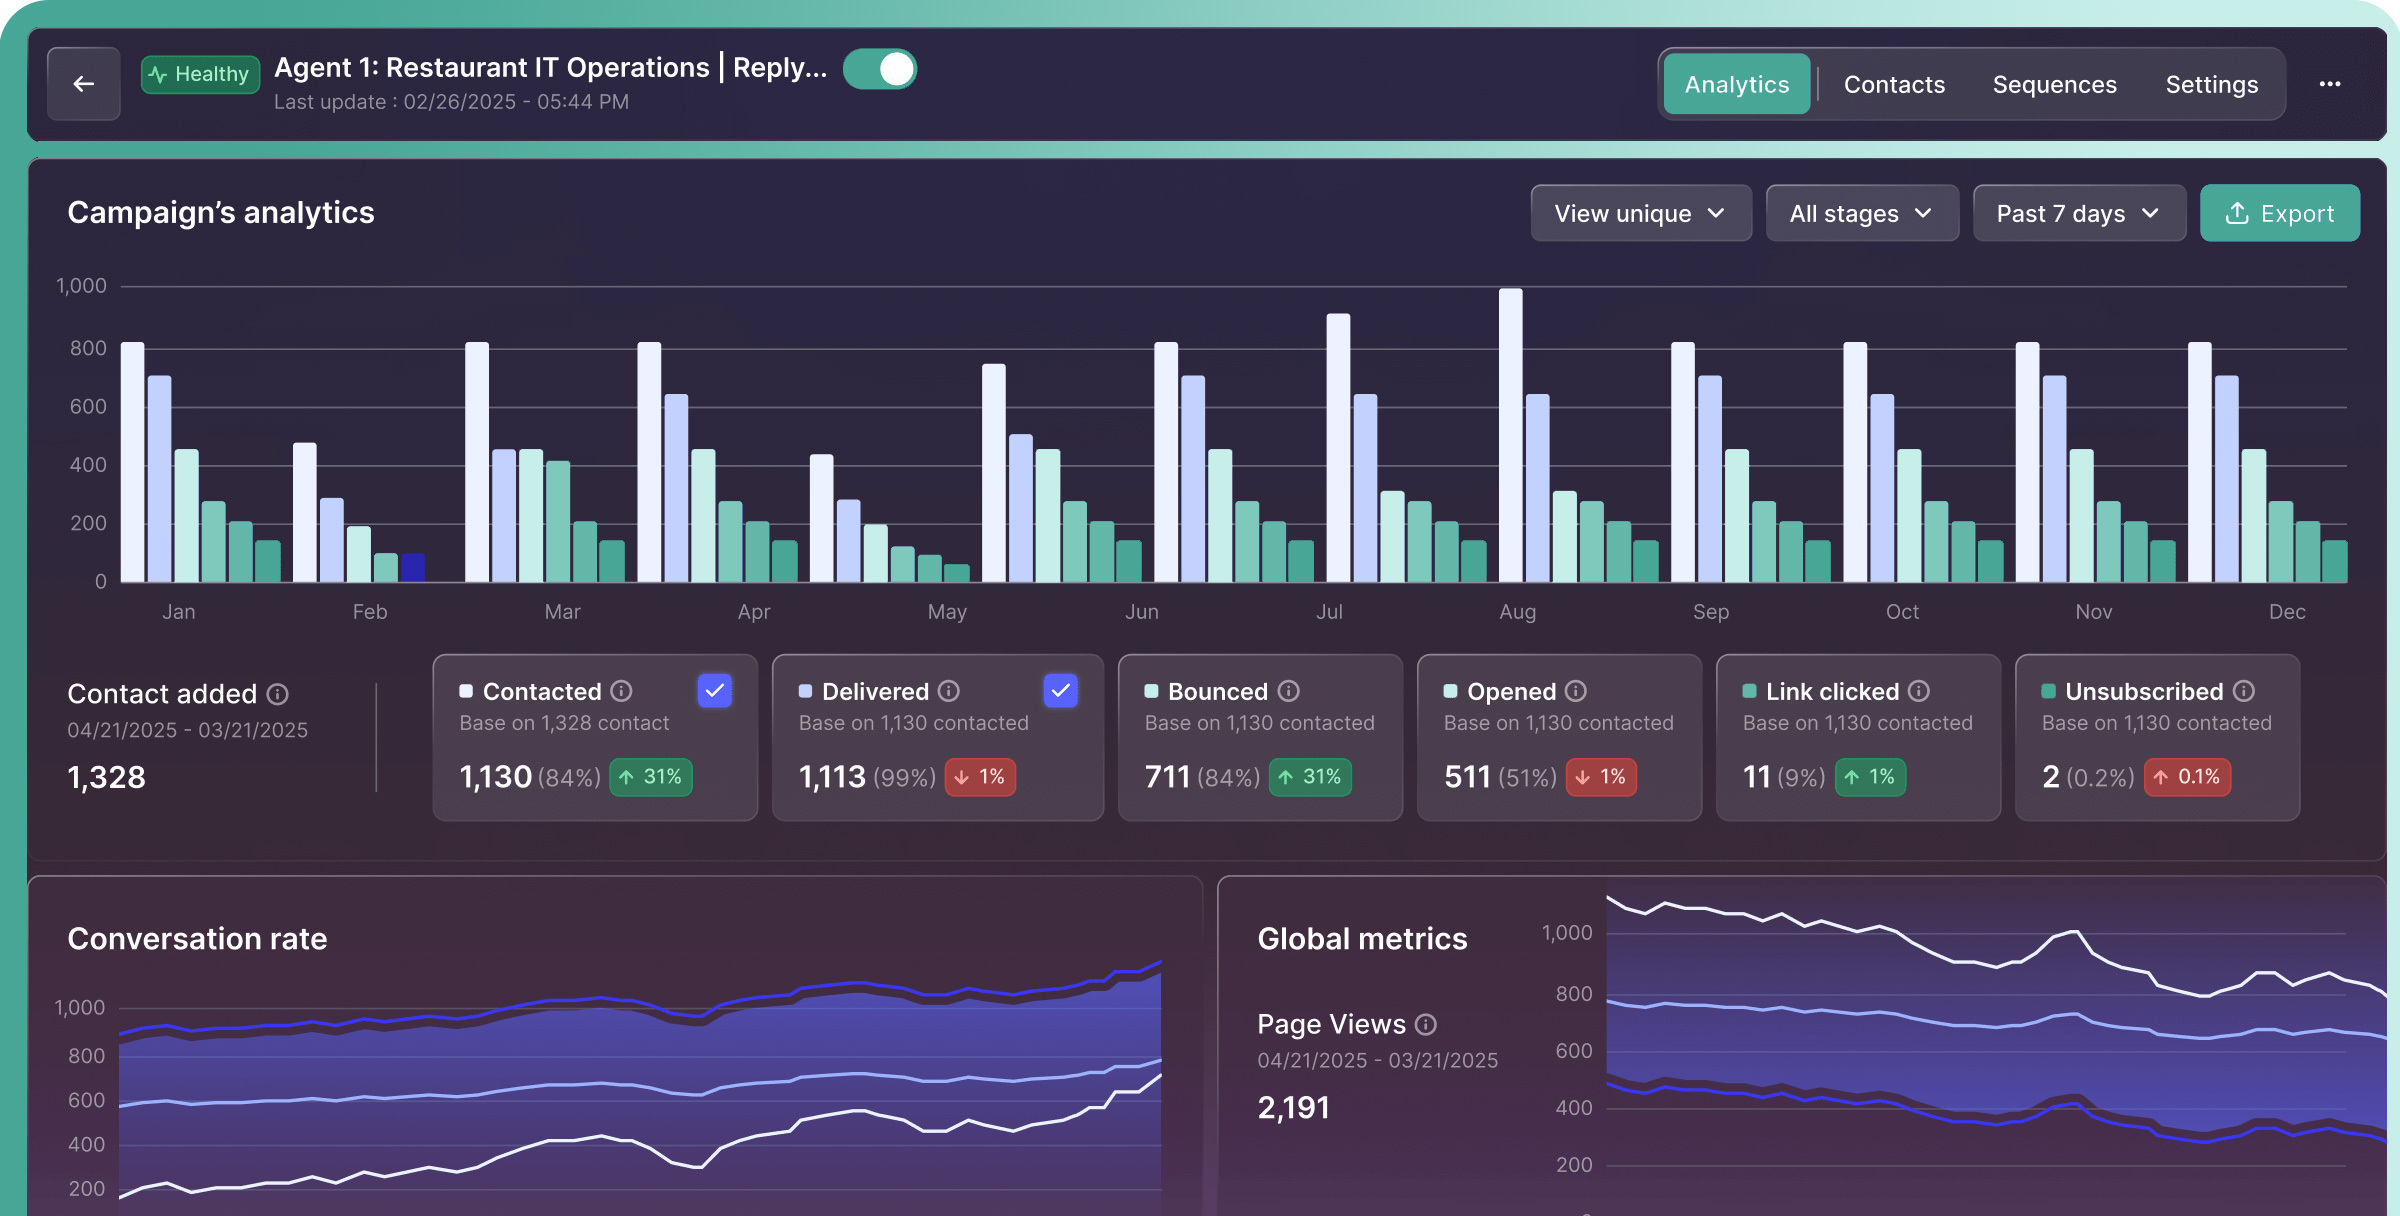Open the View unique dropdown
The image size is (2400, 1216).
click(1640, 213)
